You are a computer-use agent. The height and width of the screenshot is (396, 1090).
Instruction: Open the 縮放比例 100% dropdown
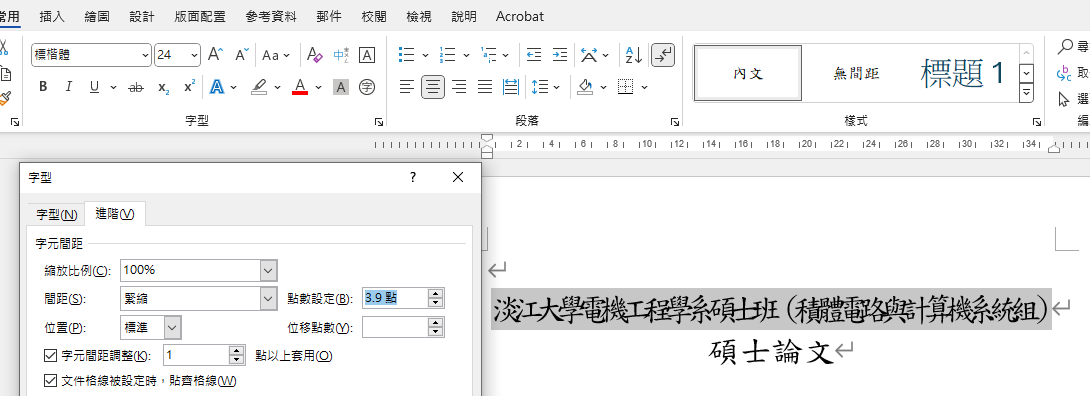[269, 270]
